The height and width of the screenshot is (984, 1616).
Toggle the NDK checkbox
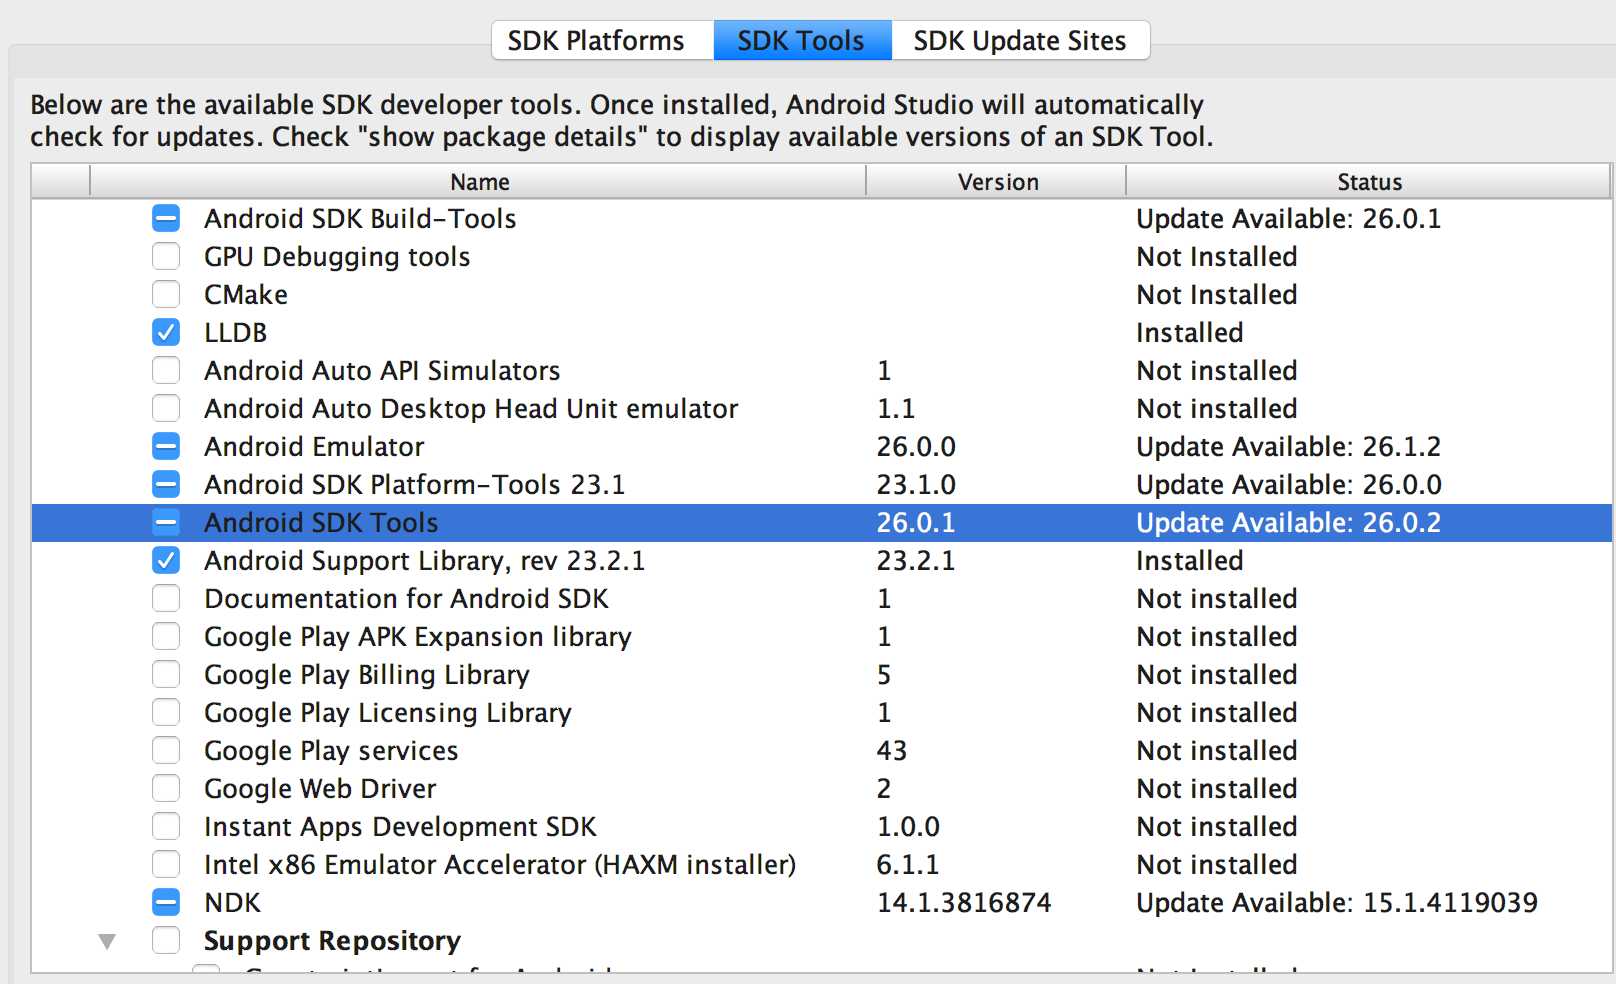pyautogui.click(x=166, y=903)
